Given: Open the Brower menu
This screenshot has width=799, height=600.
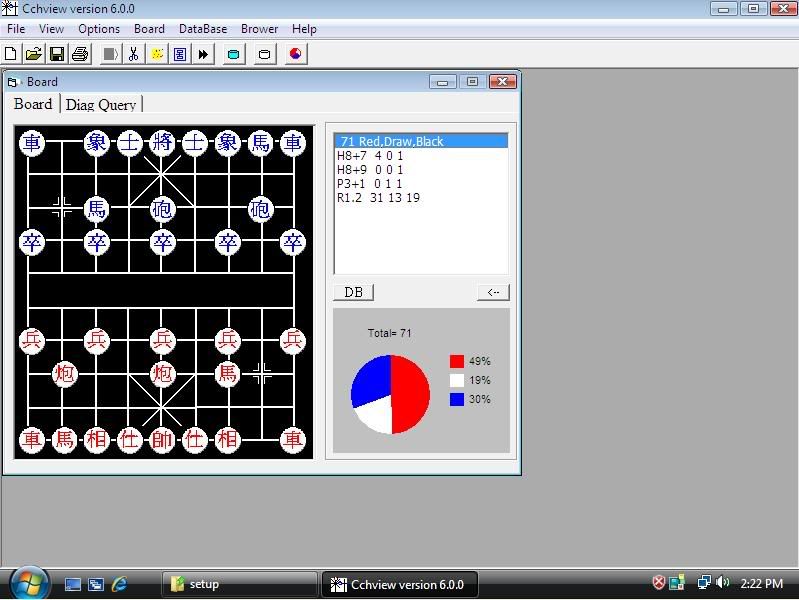Looking at the screenshot, I should [259, 29].
